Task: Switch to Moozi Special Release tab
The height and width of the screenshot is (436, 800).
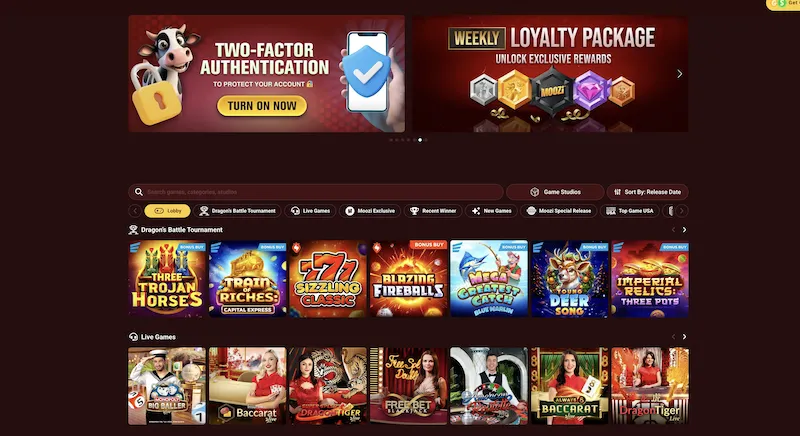Action: click(x=559, y=211)
